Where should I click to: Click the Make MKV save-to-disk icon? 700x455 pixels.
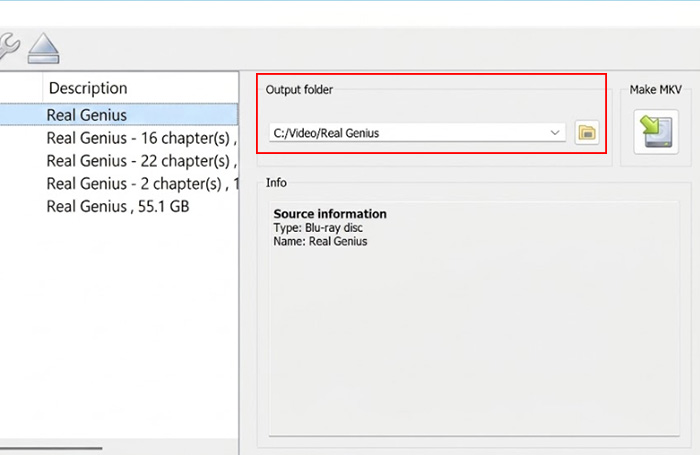pos(656,132)
